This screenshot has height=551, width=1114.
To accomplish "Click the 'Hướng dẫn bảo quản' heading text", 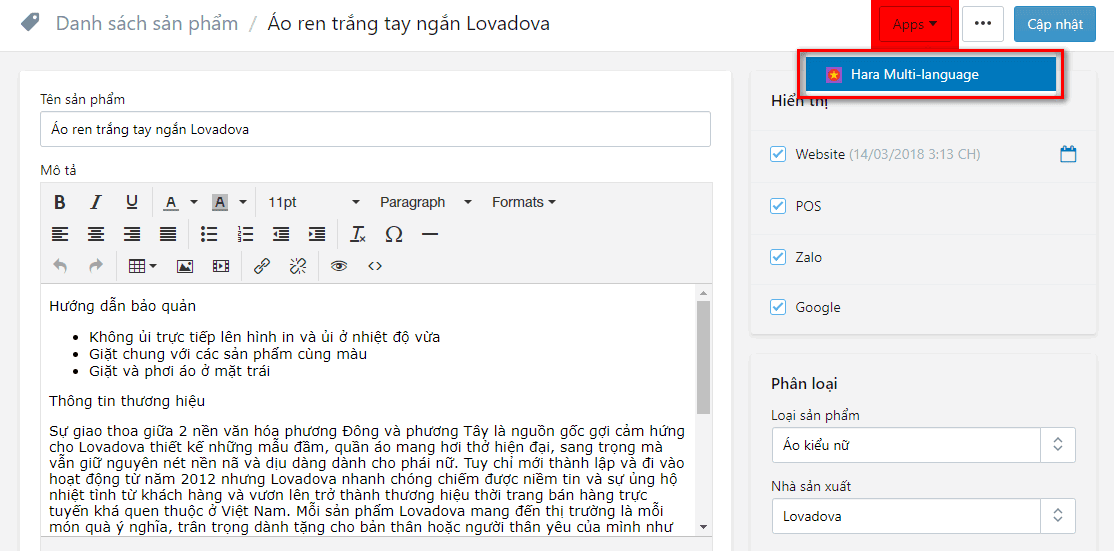I will 122,307.
